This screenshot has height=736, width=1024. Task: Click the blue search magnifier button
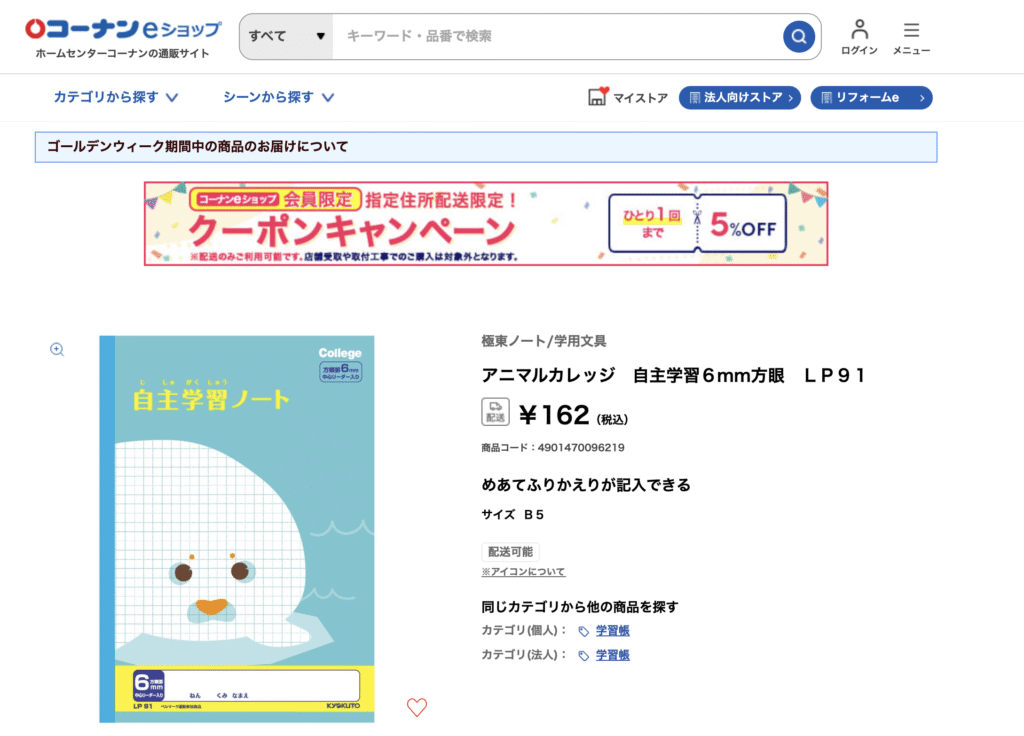tap(799, 37)
